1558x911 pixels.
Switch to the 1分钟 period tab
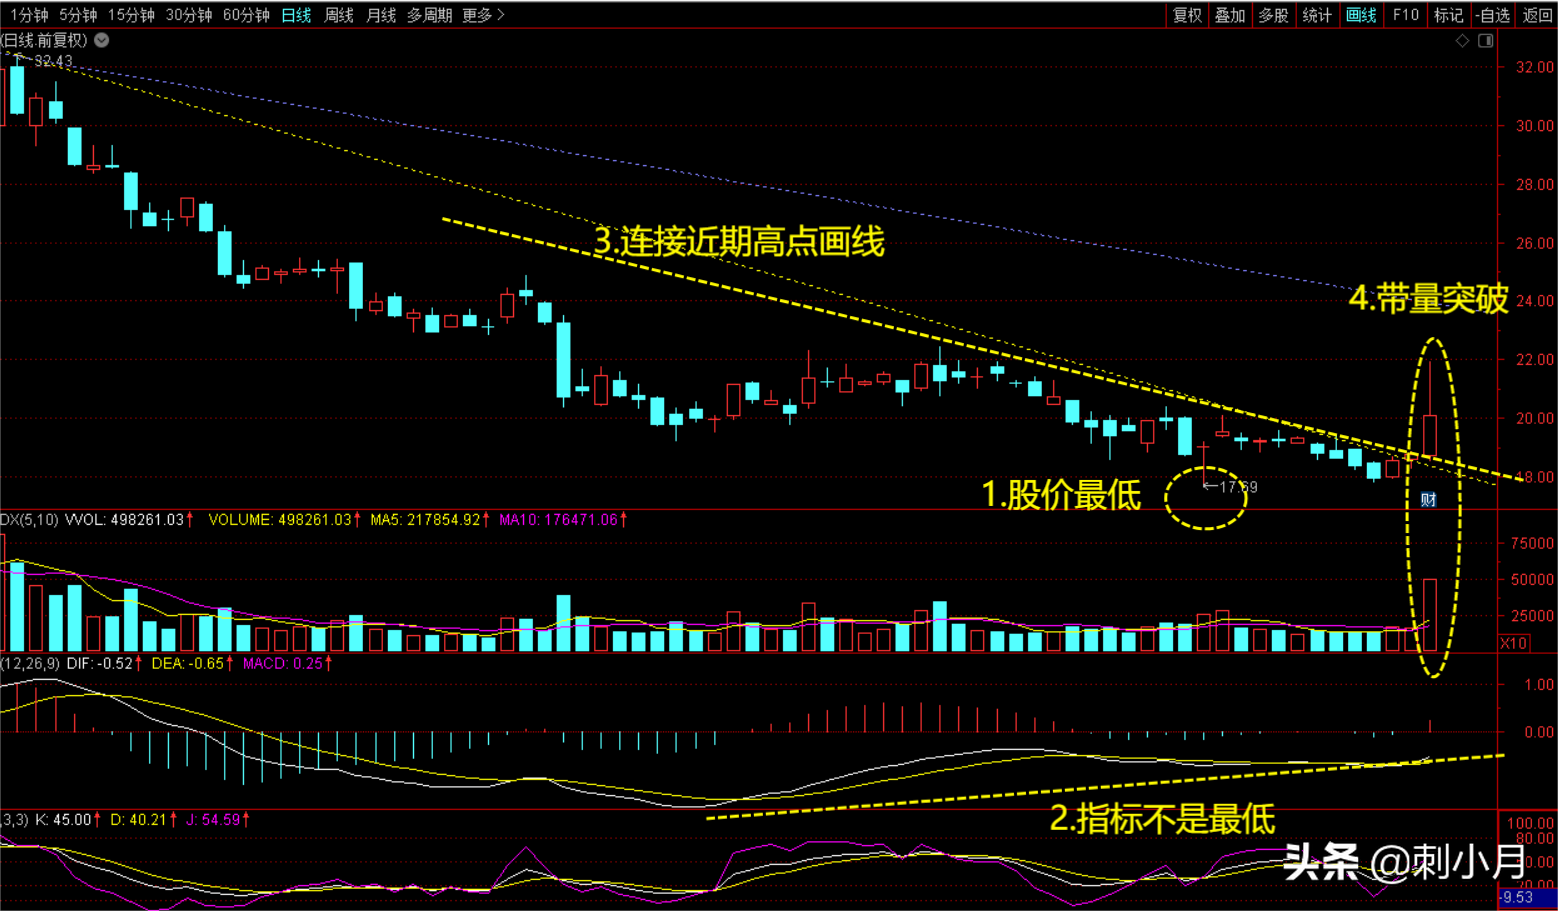coord(29,15)
